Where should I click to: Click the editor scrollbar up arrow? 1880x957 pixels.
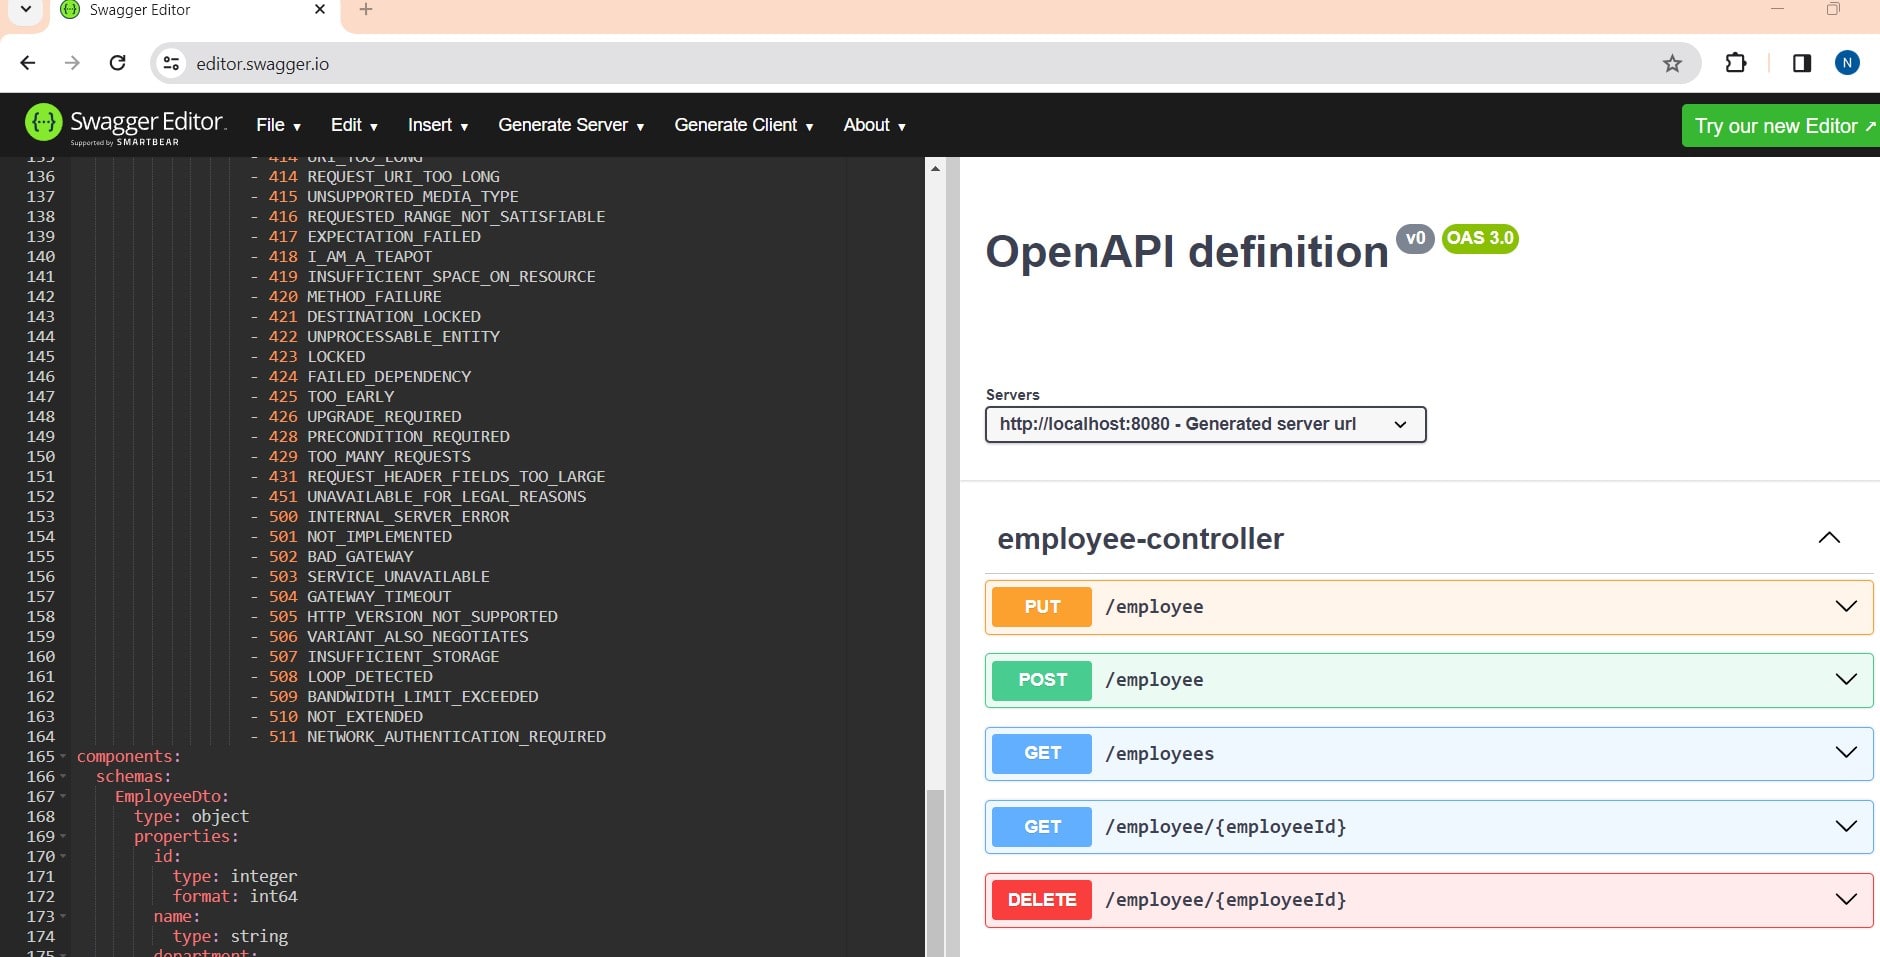coord(935,168)
